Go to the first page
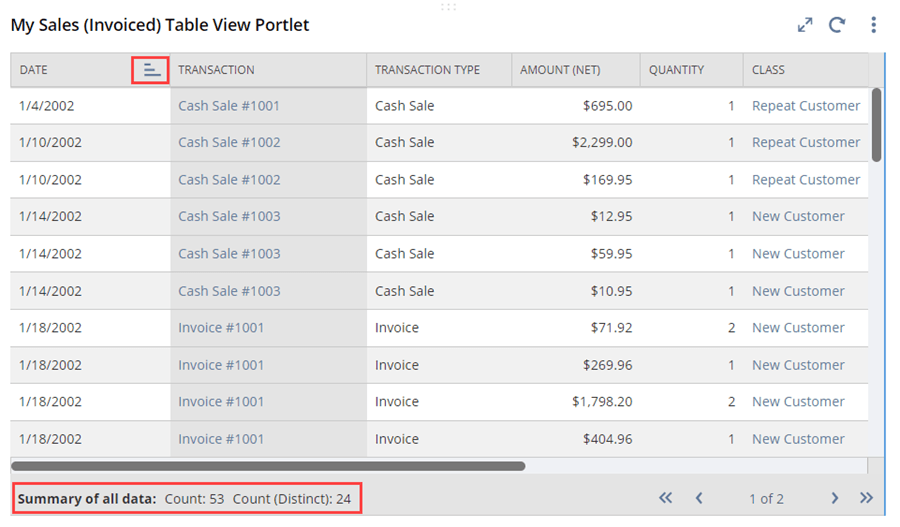The width and height of the screenshot is (900, 527). (665, 498)
